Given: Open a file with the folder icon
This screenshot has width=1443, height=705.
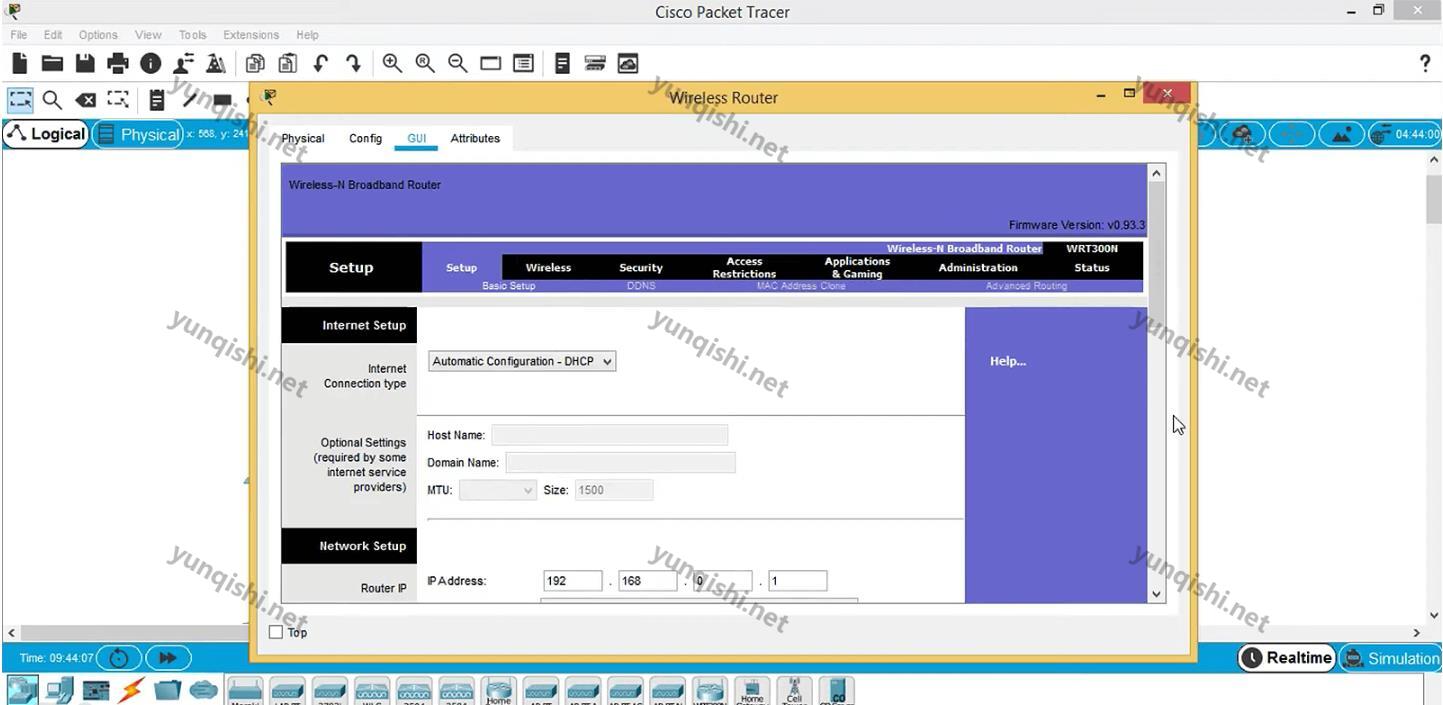Looking at the screenshot, I should click(52, 63).
